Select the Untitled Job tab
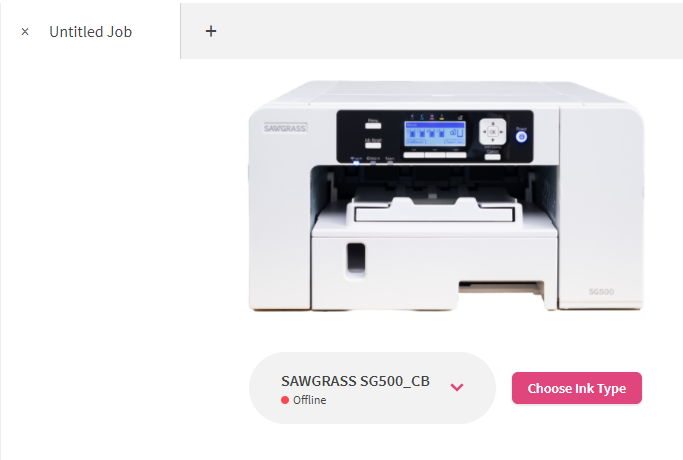Screen dimensions: 683x460 pos(90,32)
